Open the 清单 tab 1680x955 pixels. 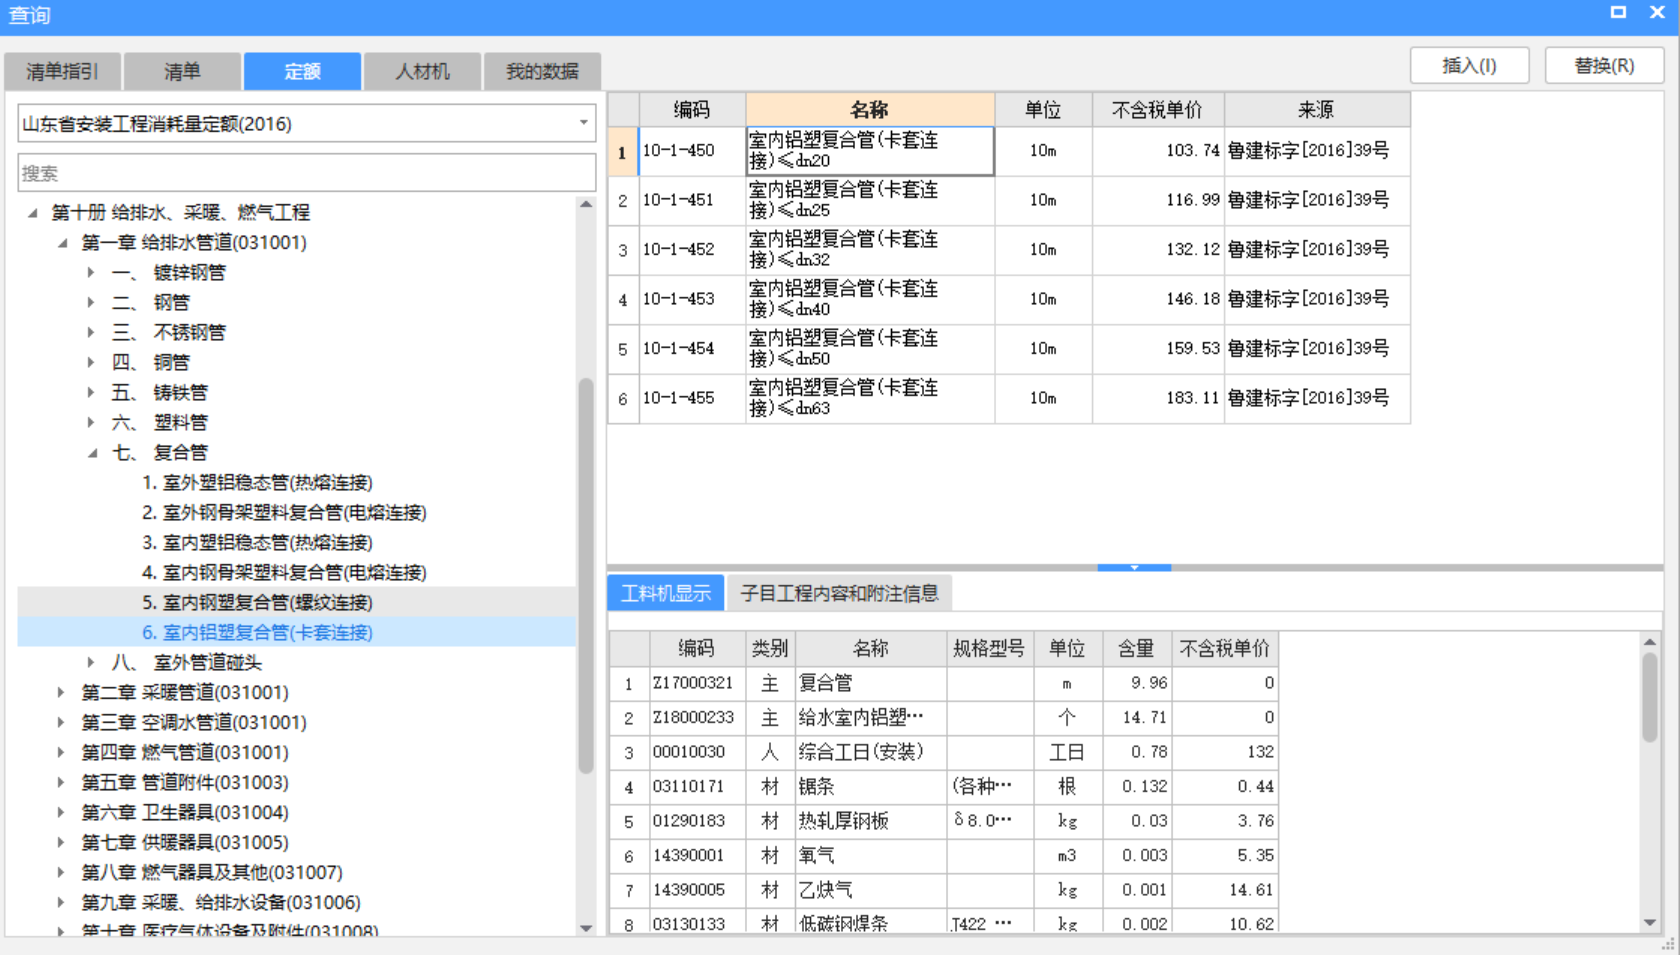(x=182, y=71)
